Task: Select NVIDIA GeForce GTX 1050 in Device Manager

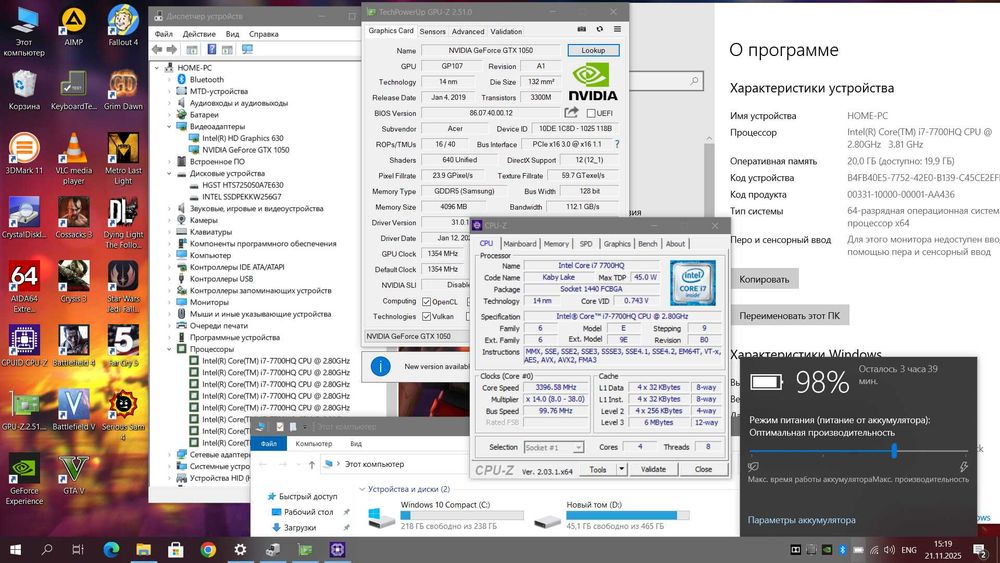Action: coord(246,150)
